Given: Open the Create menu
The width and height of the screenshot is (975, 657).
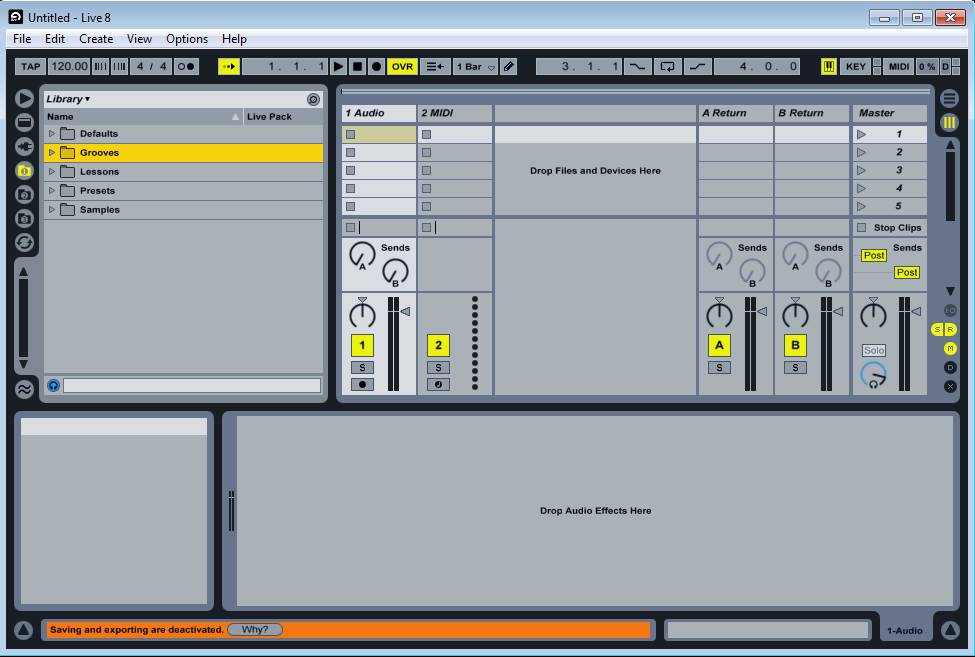Looking at the screenshot, I should point(96,39).
